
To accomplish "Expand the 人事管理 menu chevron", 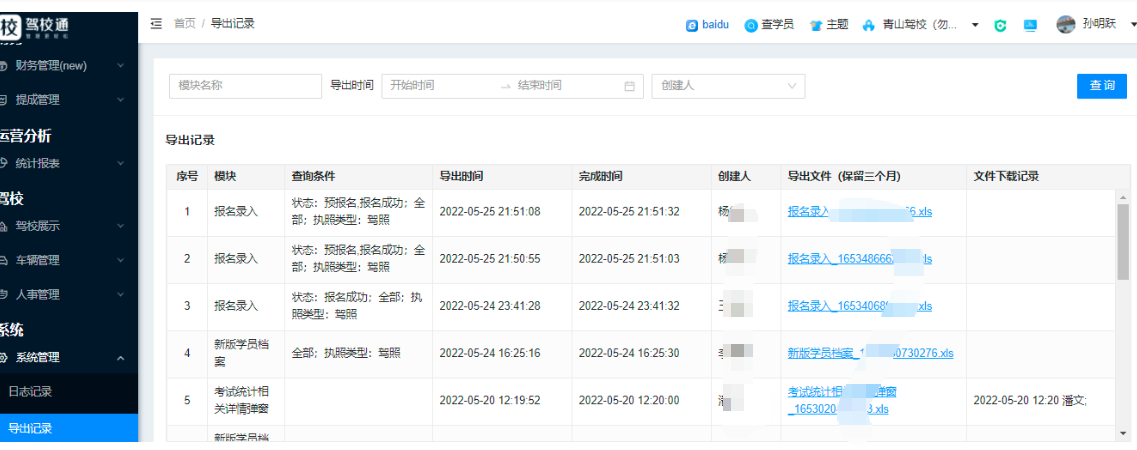I will (120, 295).
